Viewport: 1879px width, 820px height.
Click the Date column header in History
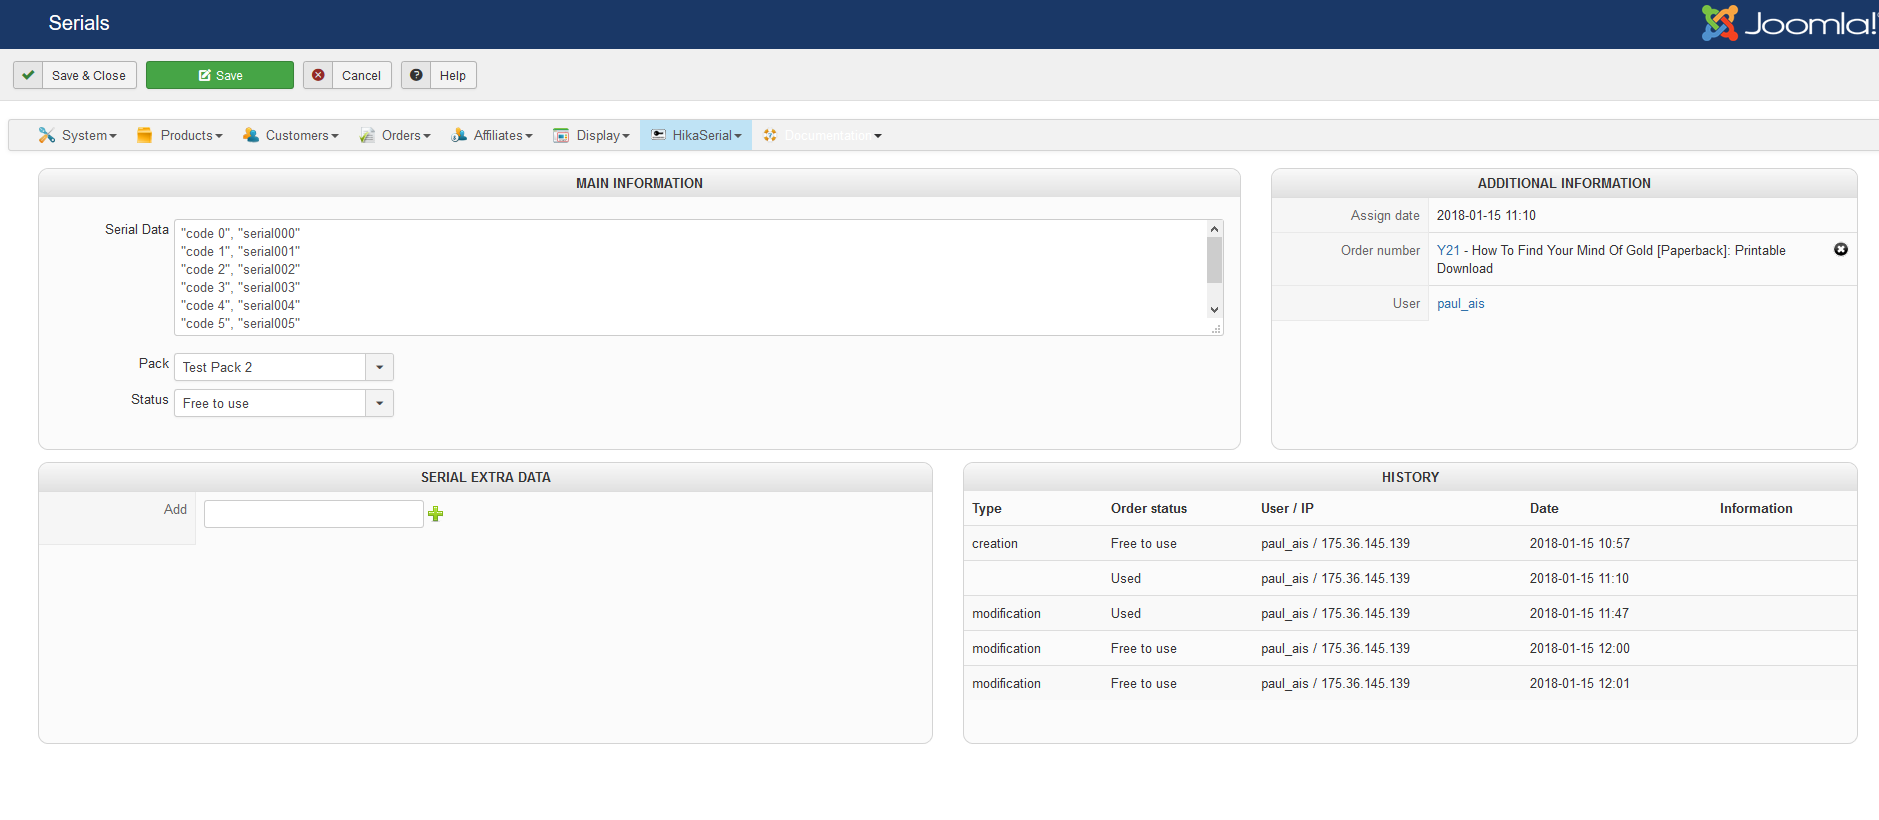[x=1544, y=508]
